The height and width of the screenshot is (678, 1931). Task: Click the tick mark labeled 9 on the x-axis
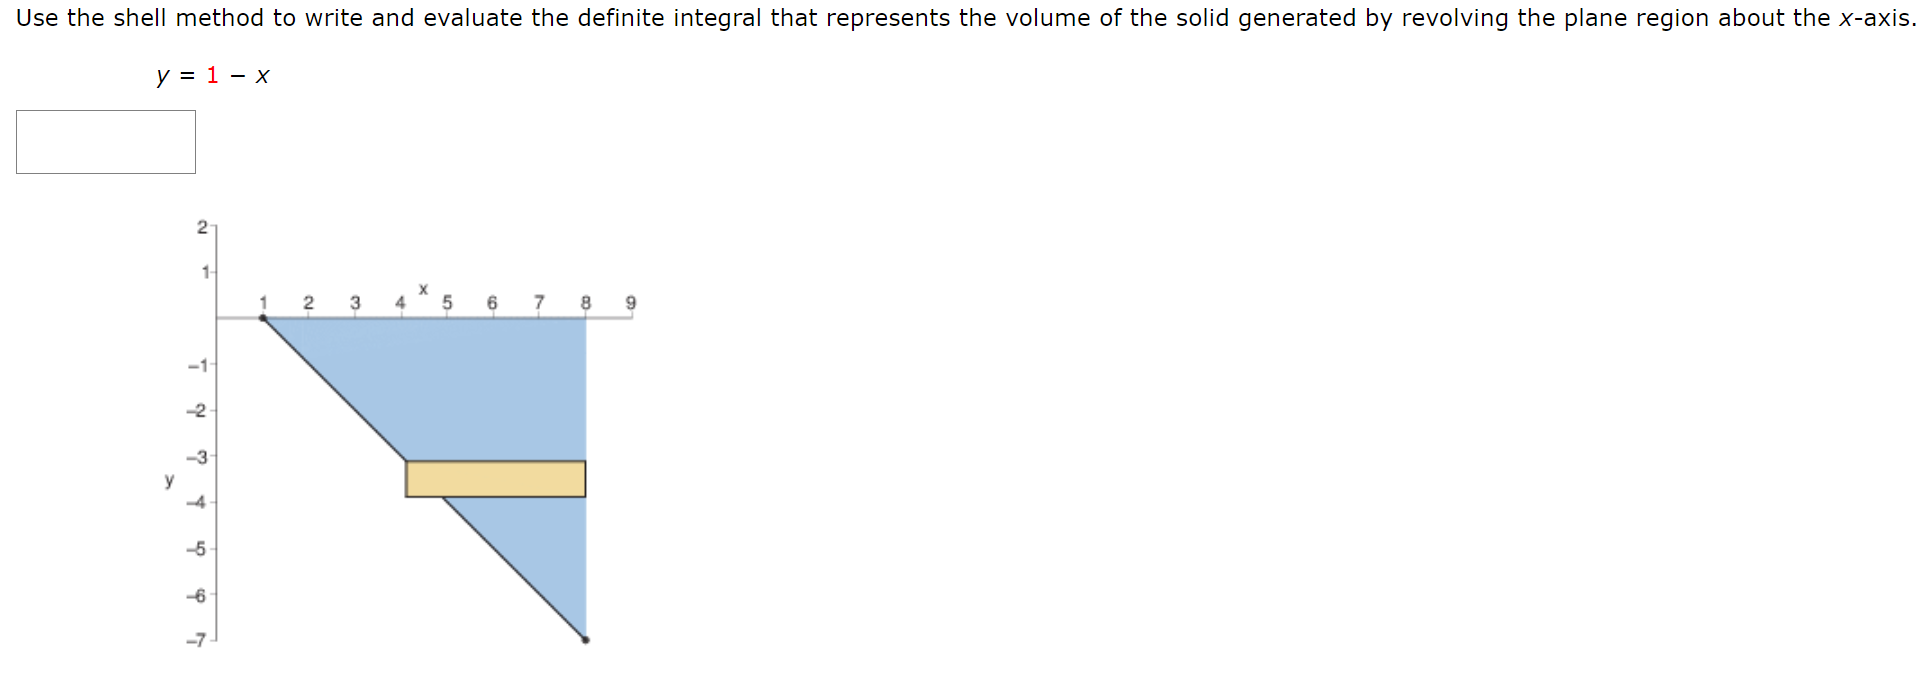[630, 301]
